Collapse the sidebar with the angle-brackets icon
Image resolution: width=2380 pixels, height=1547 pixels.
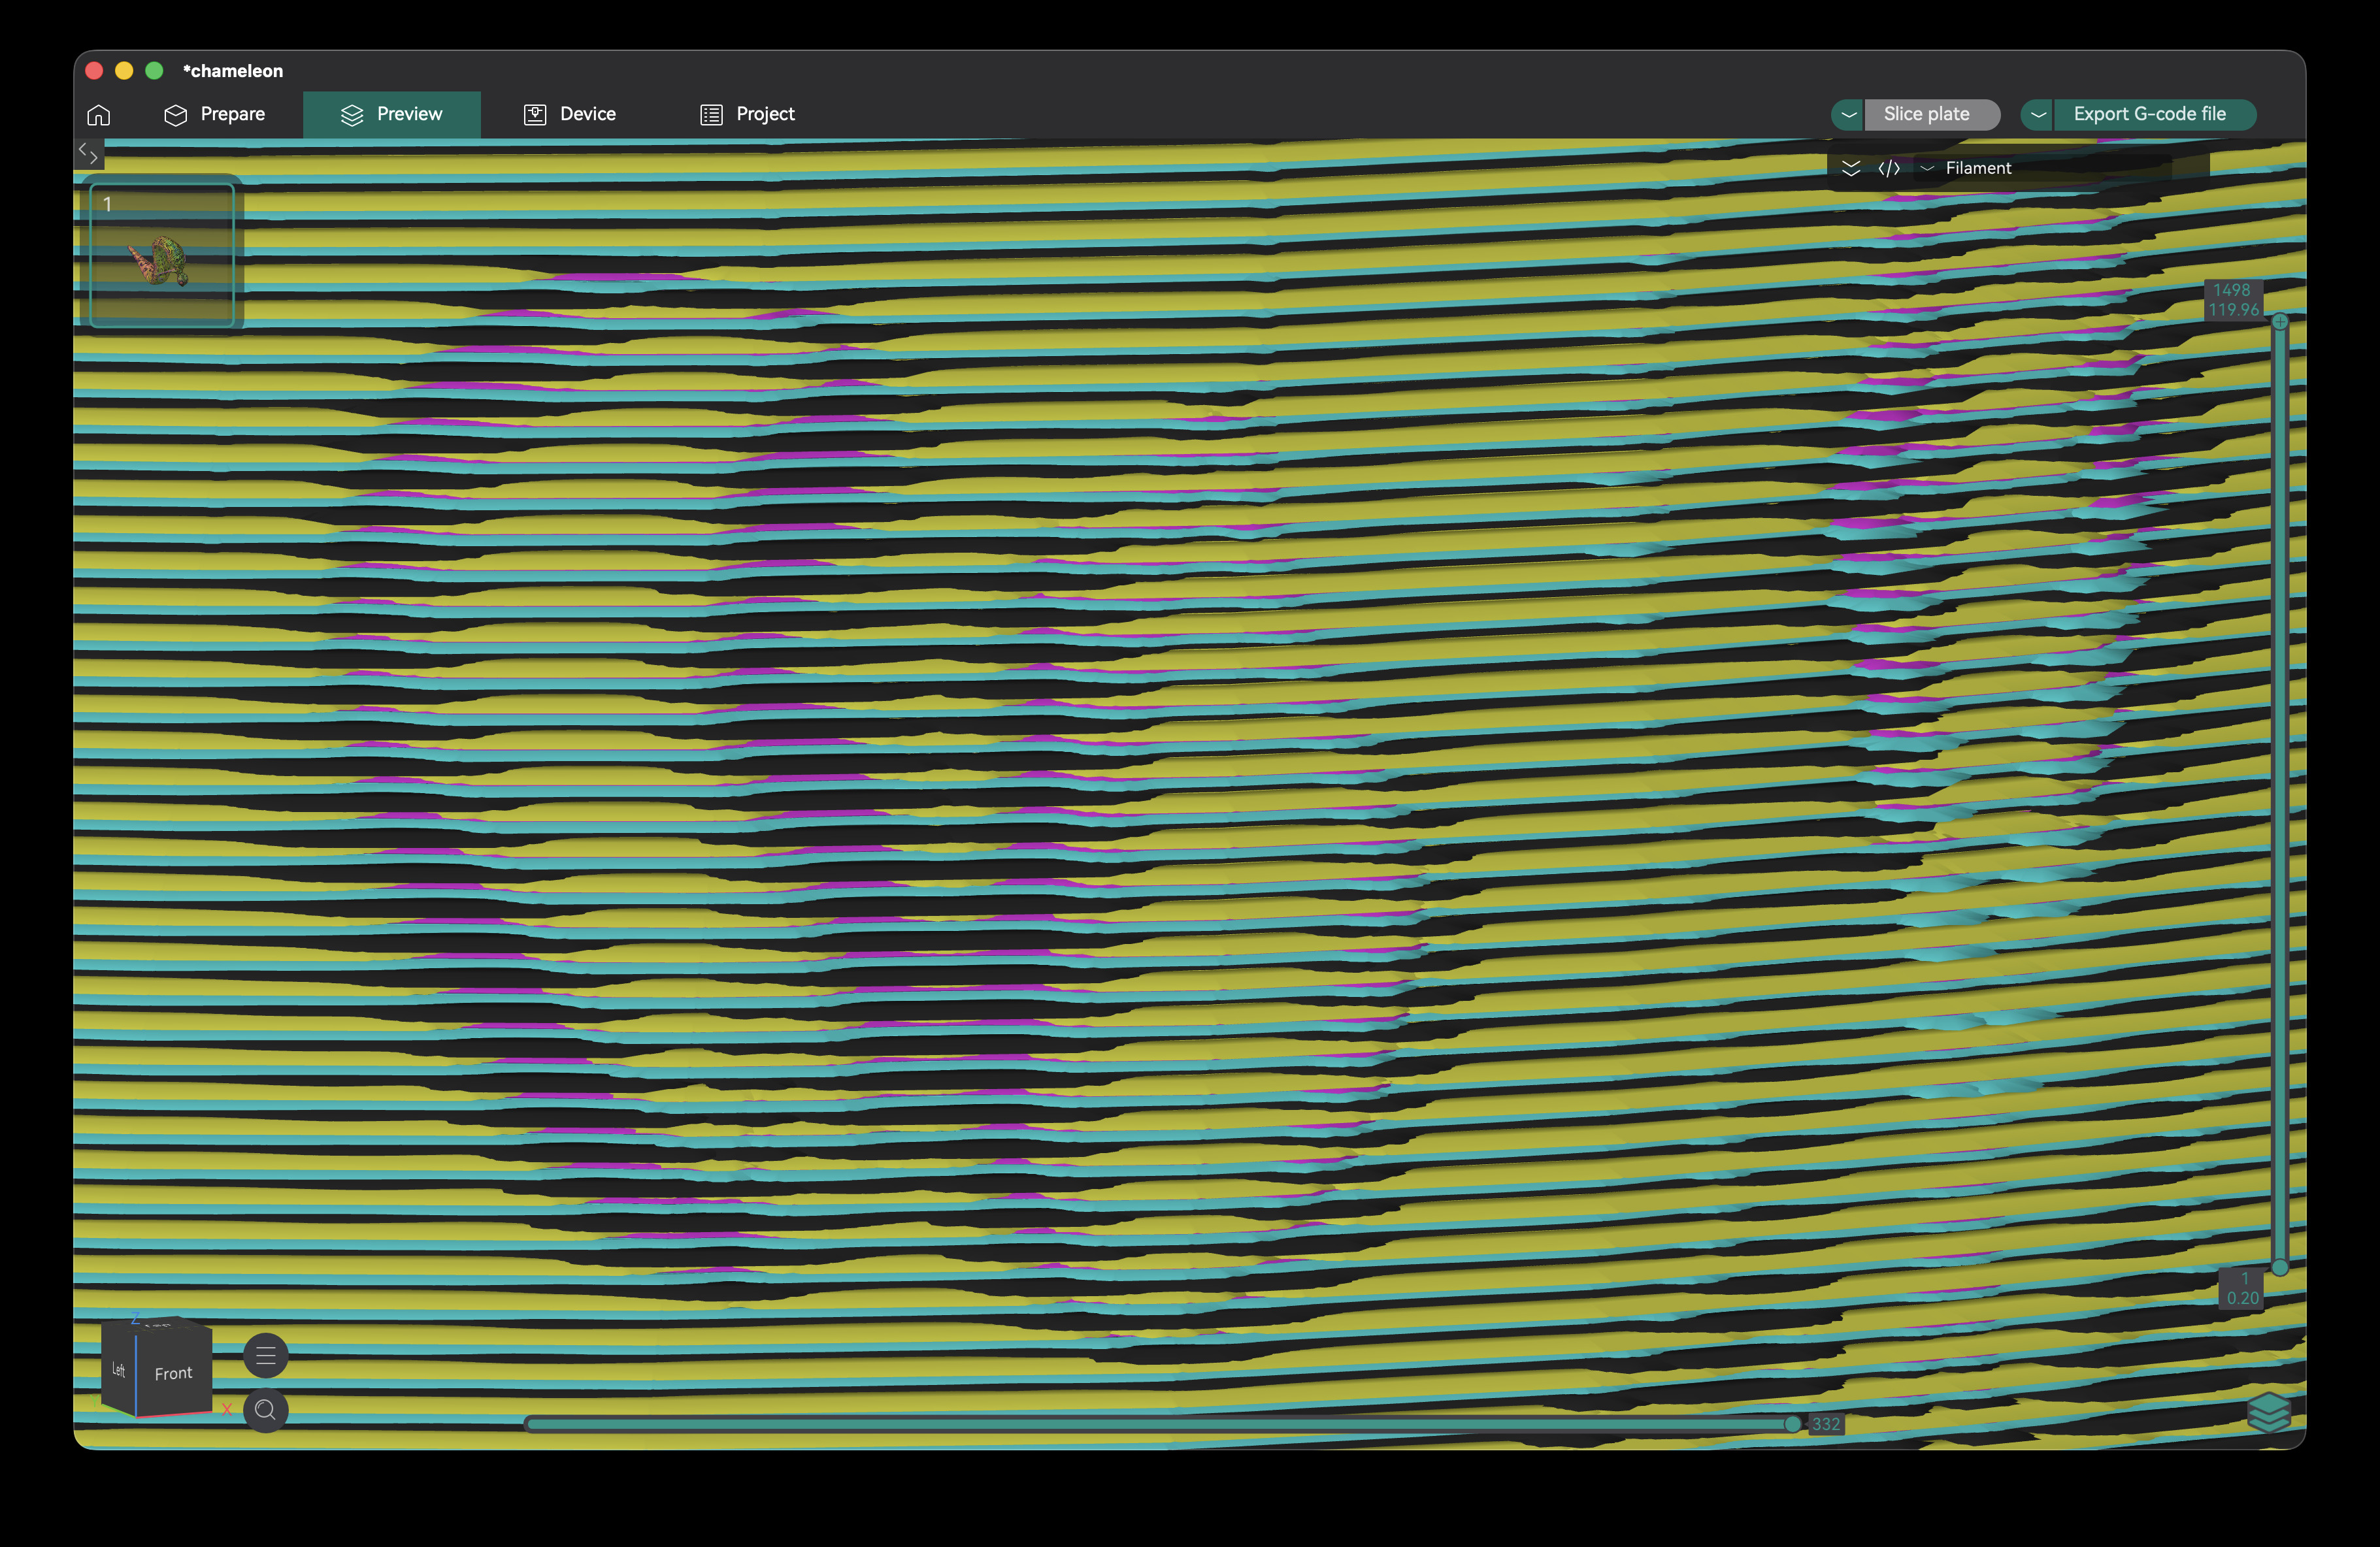pos(88,153)
